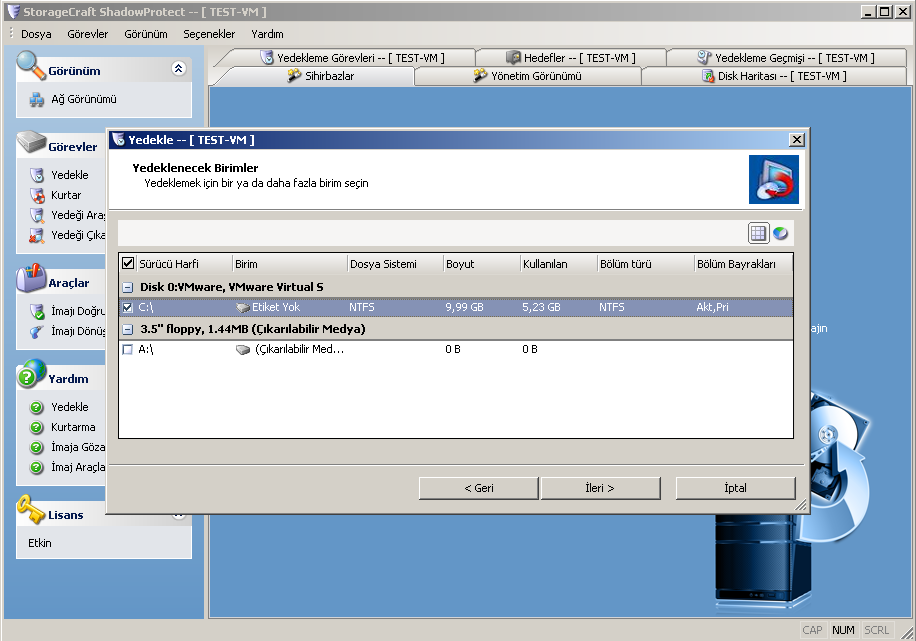Click the Görevler hard drive icon
Screen dimensions: 916x641
tap(31, 142)
